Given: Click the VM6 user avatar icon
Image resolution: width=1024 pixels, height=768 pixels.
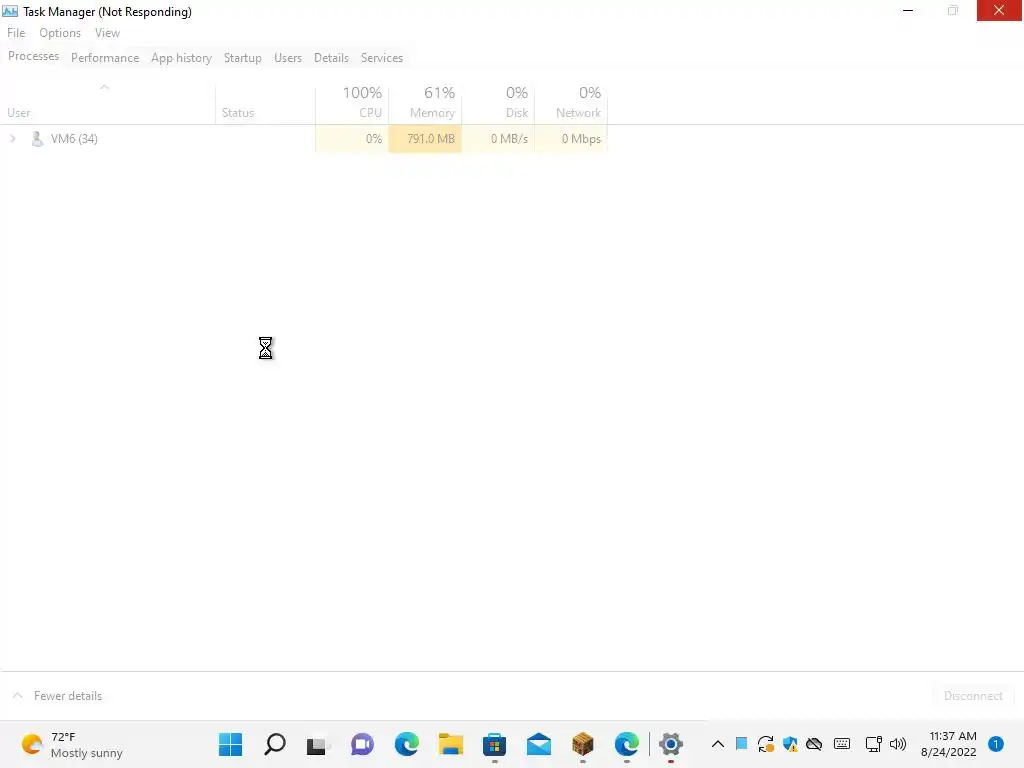Looking at the screenshot, I should 37,138.
